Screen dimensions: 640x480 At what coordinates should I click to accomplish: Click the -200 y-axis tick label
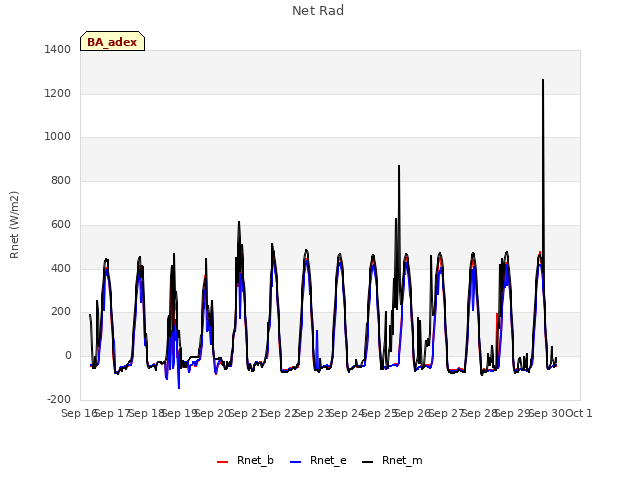[59, 399]
